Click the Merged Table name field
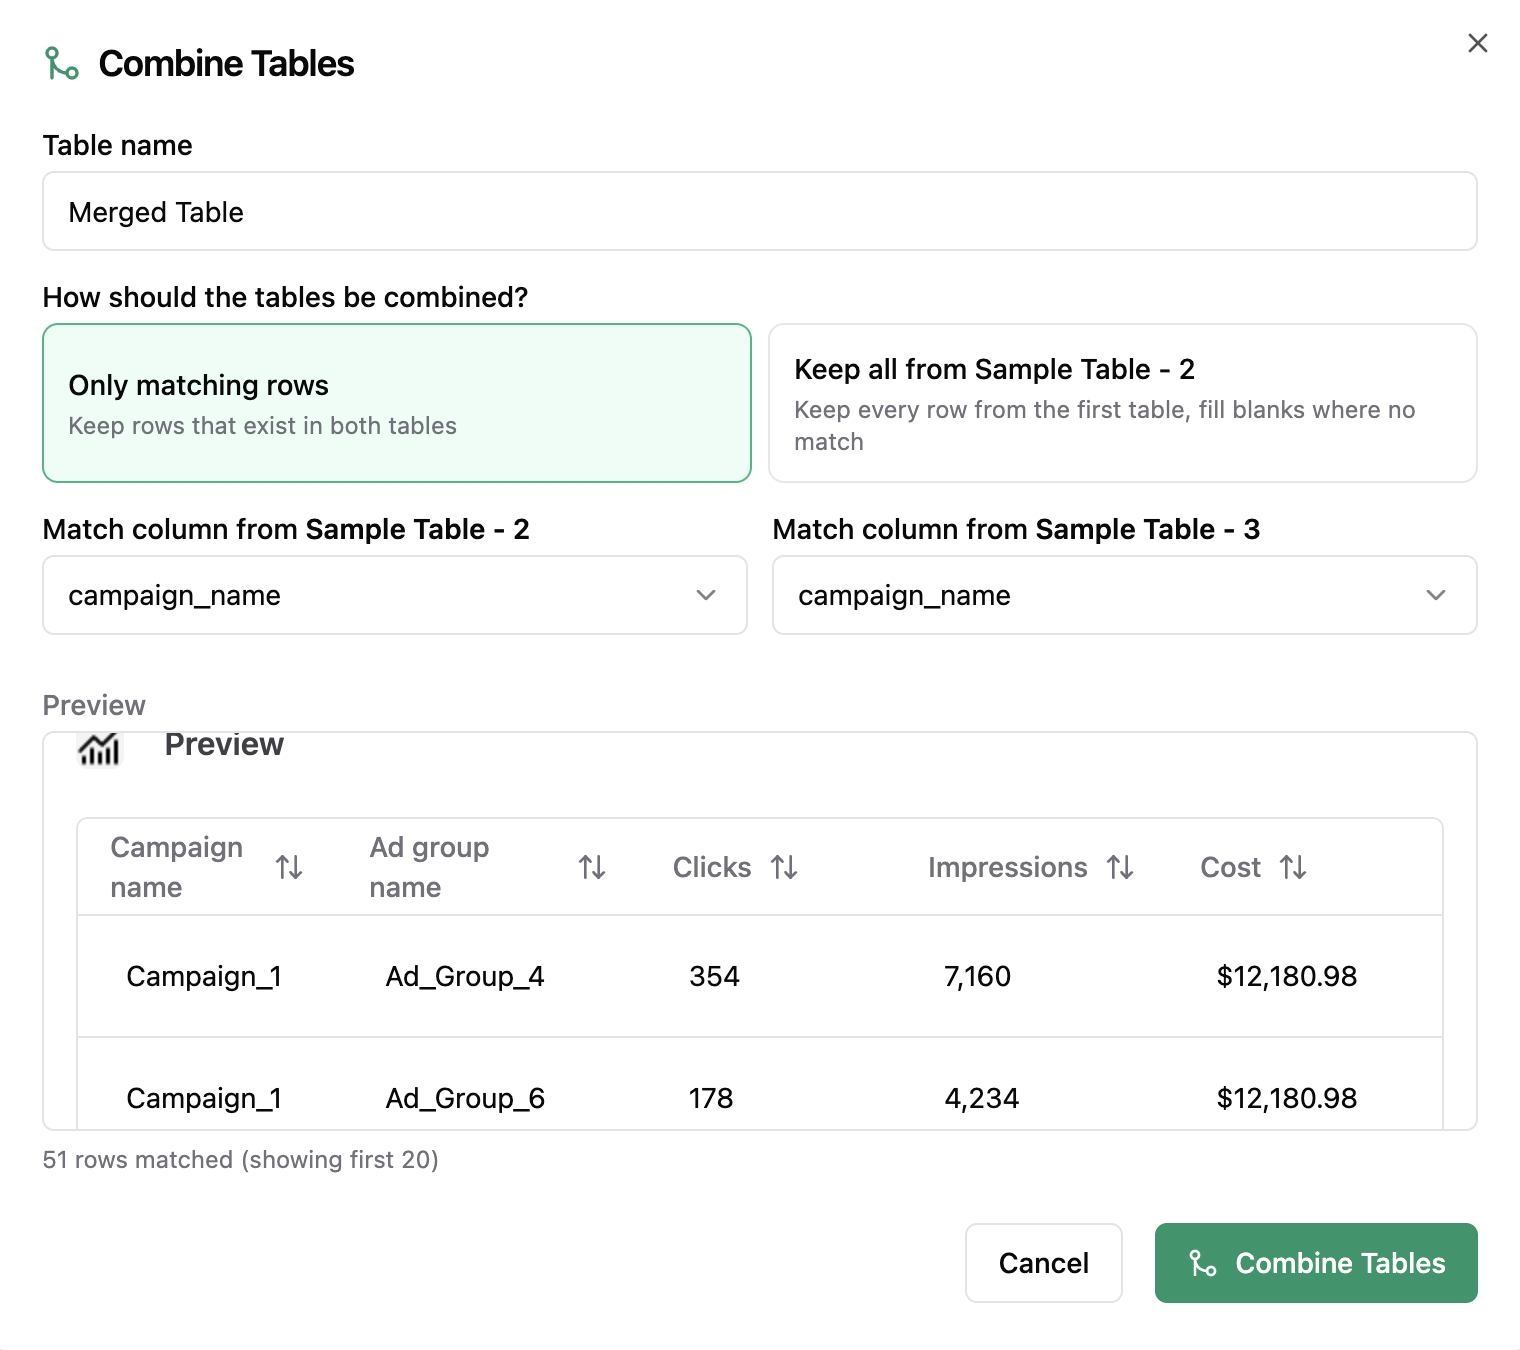The width and height of the screenshot is (1520, 1350). click(x=759, y=212)
